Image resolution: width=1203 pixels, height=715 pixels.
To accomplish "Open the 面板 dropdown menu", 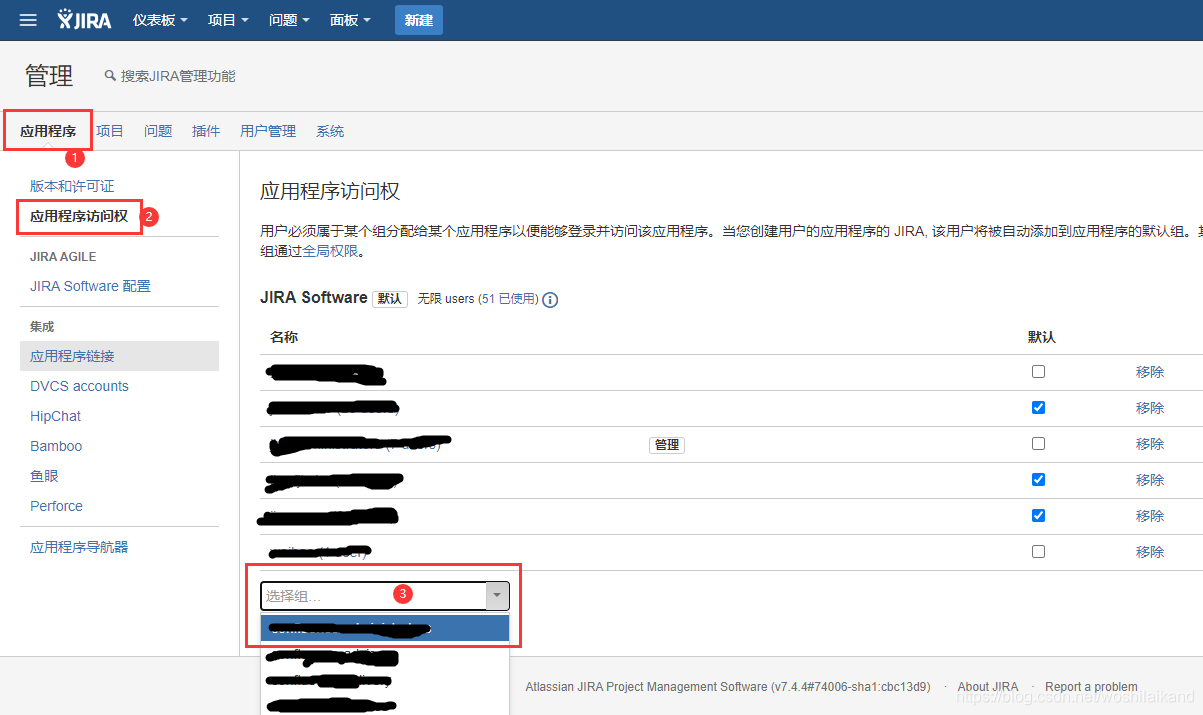I will (x=350, y=20).
